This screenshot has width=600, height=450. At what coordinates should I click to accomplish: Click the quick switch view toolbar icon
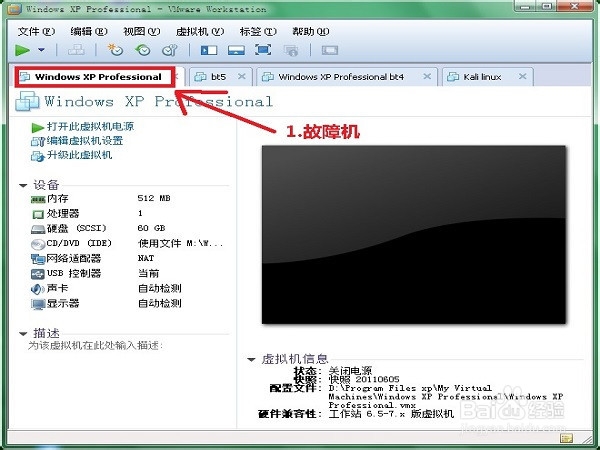pyautogui.click(x=236, y=50)
